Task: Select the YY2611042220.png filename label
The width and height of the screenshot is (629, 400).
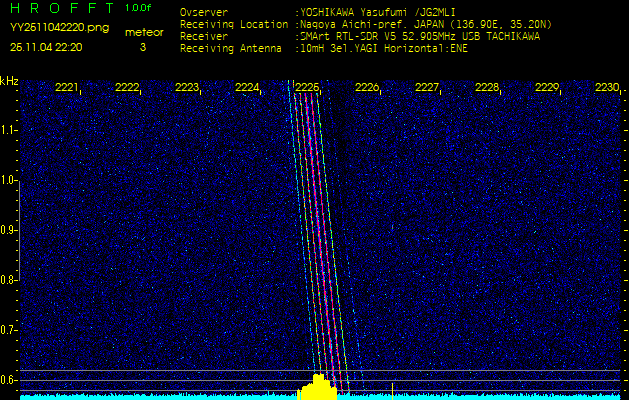Action: tap(59, 28)
